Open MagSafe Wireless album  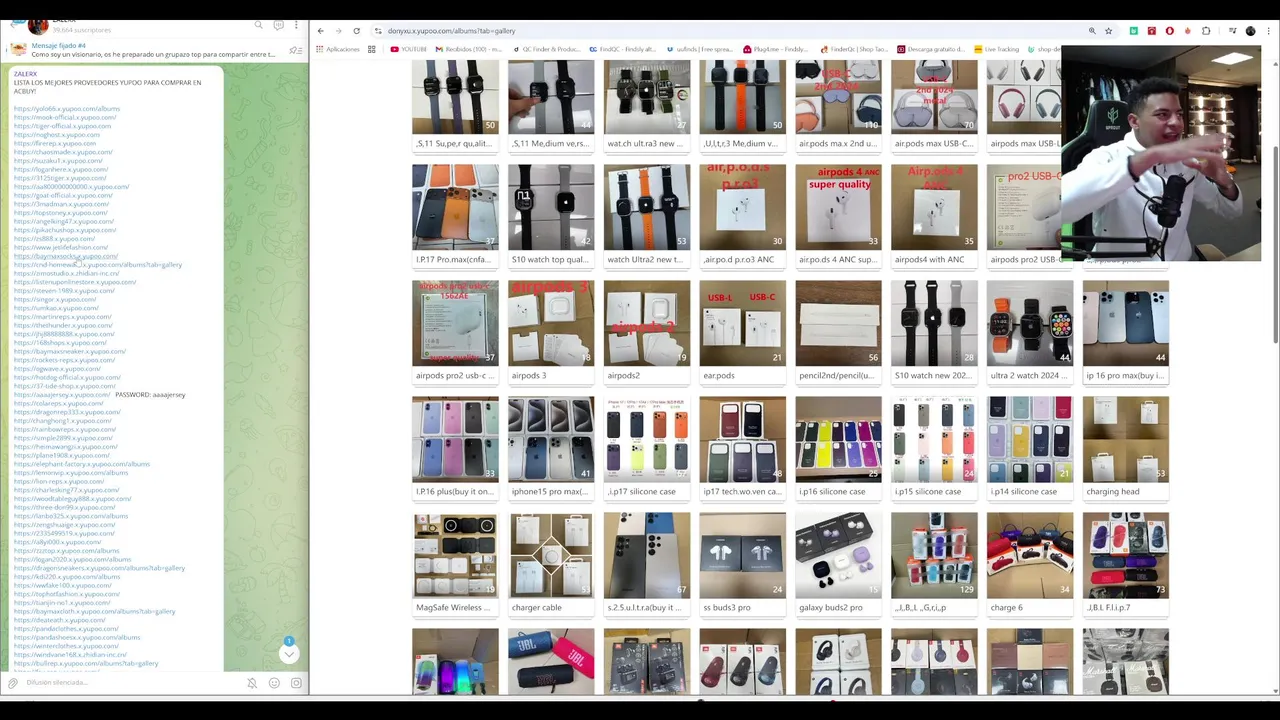click(x=455, y=563)
